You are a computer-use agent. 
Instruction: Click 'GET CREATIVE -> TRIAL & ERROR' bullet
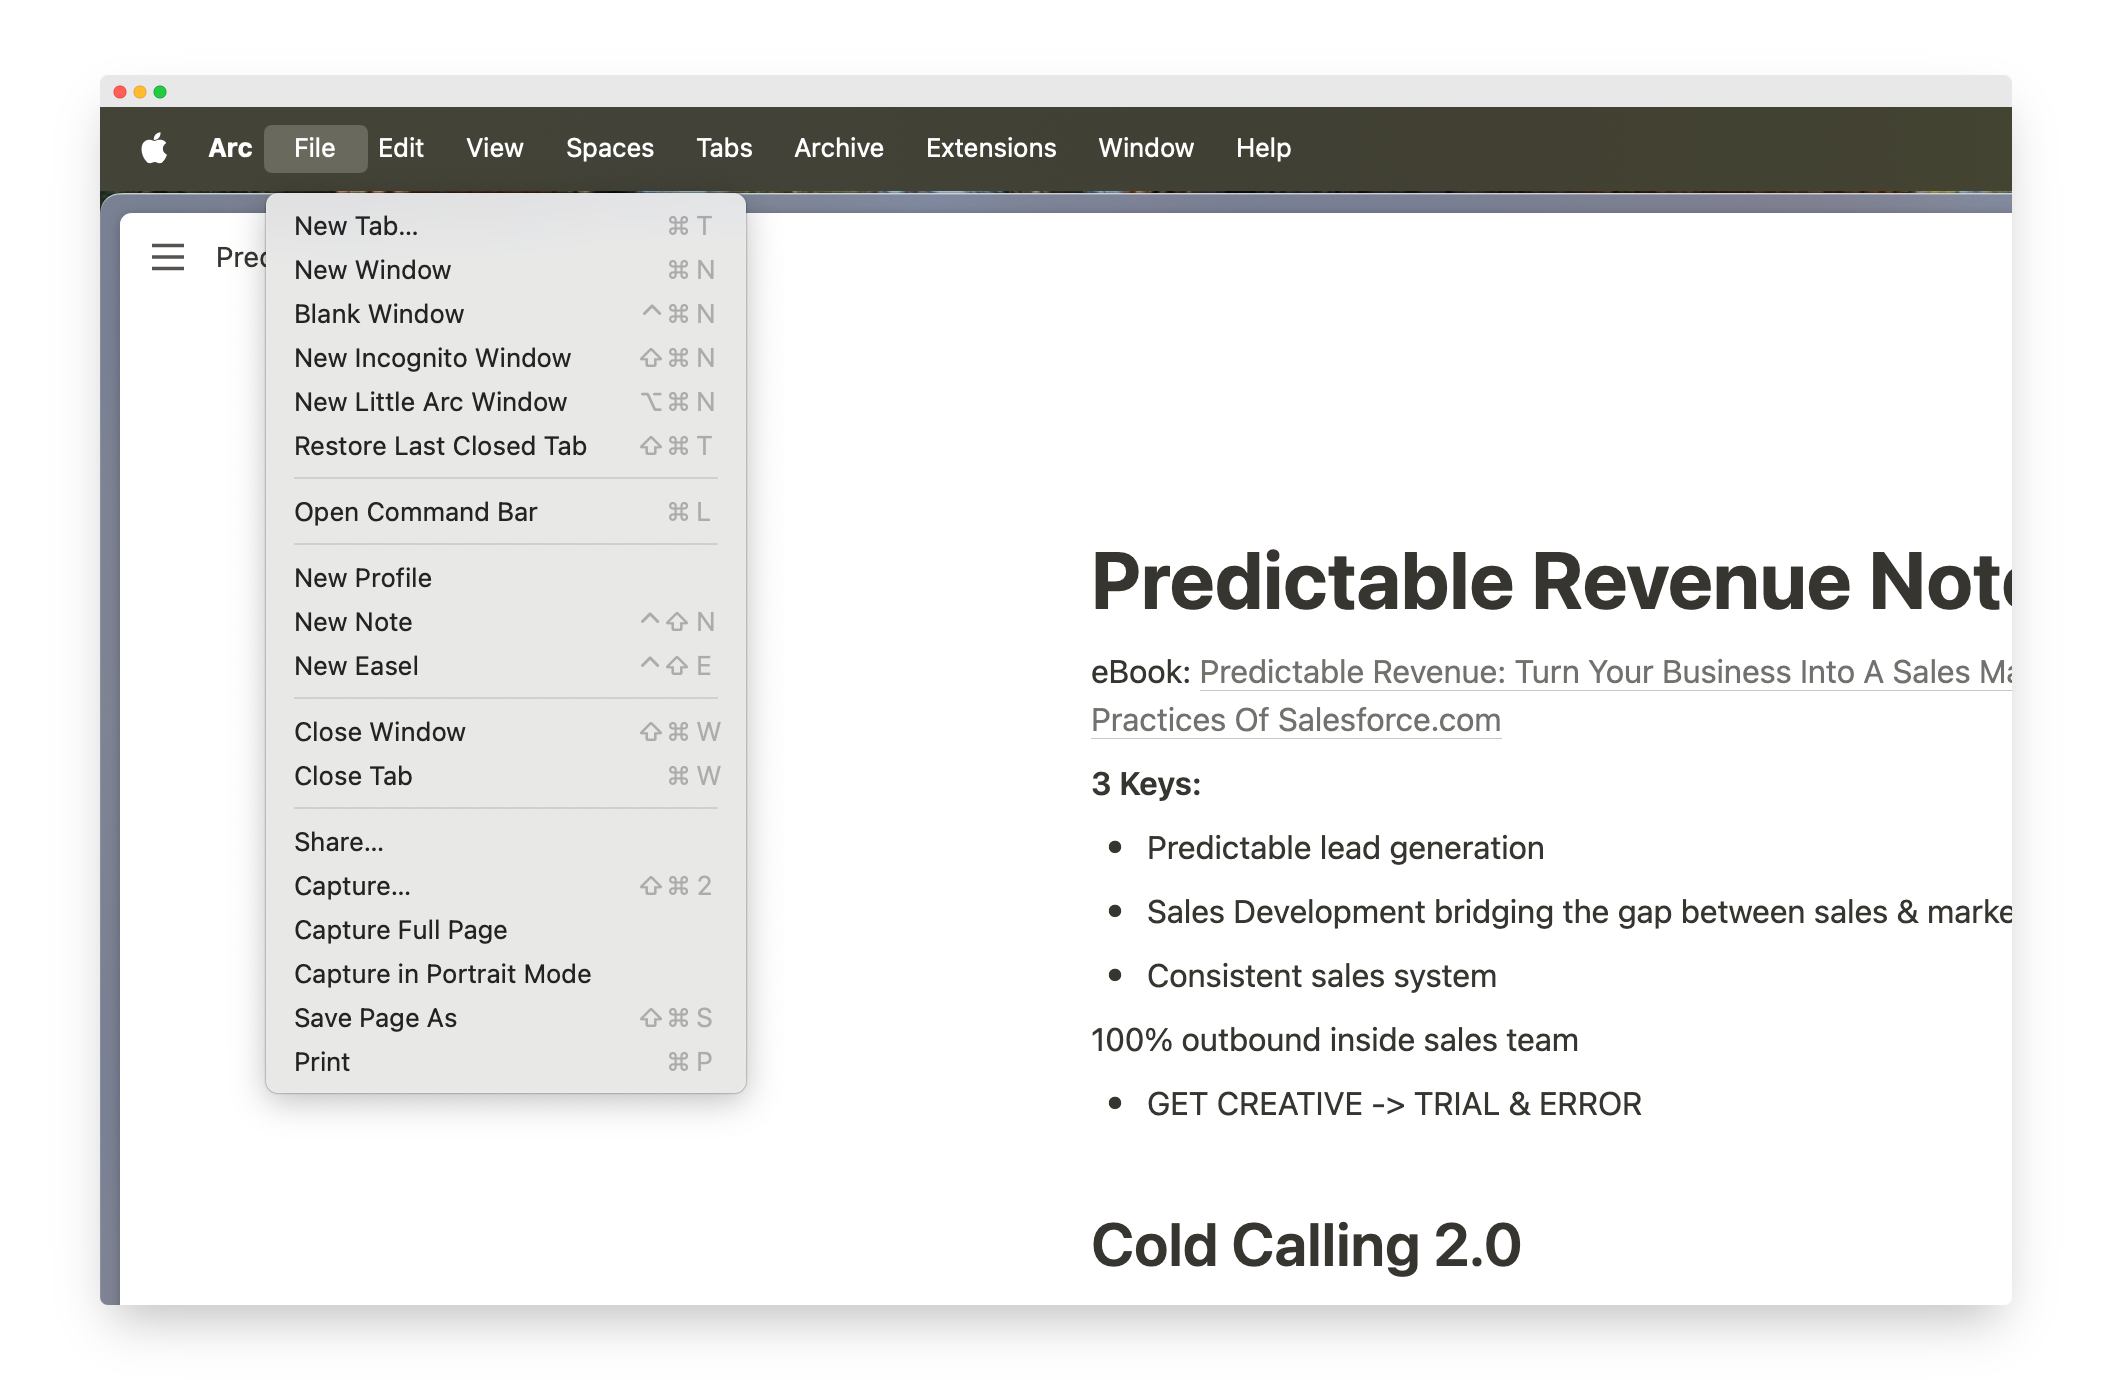(x=1394, y=1104)
